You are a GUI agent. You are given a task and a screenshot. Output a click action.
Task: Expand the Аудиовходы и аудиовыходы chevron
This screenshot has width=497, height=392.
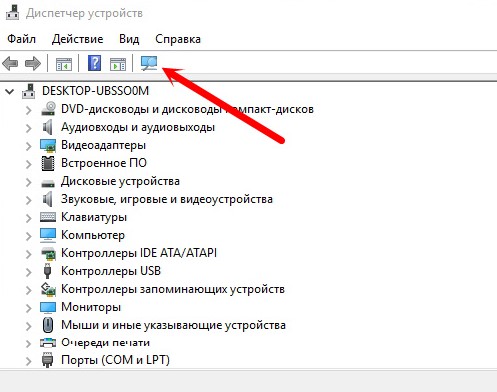(29, 128)
